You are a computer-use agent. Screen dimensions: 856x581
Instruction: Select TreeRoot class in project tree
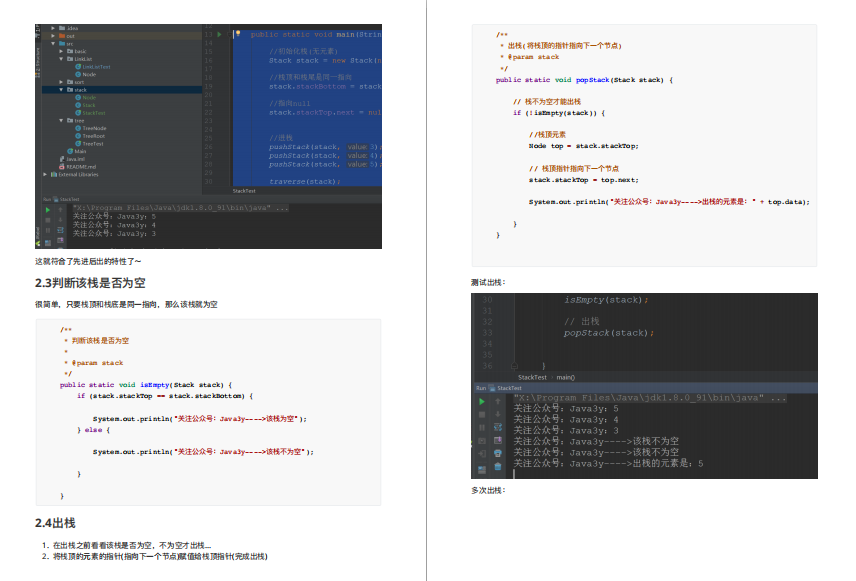point(90,136)
